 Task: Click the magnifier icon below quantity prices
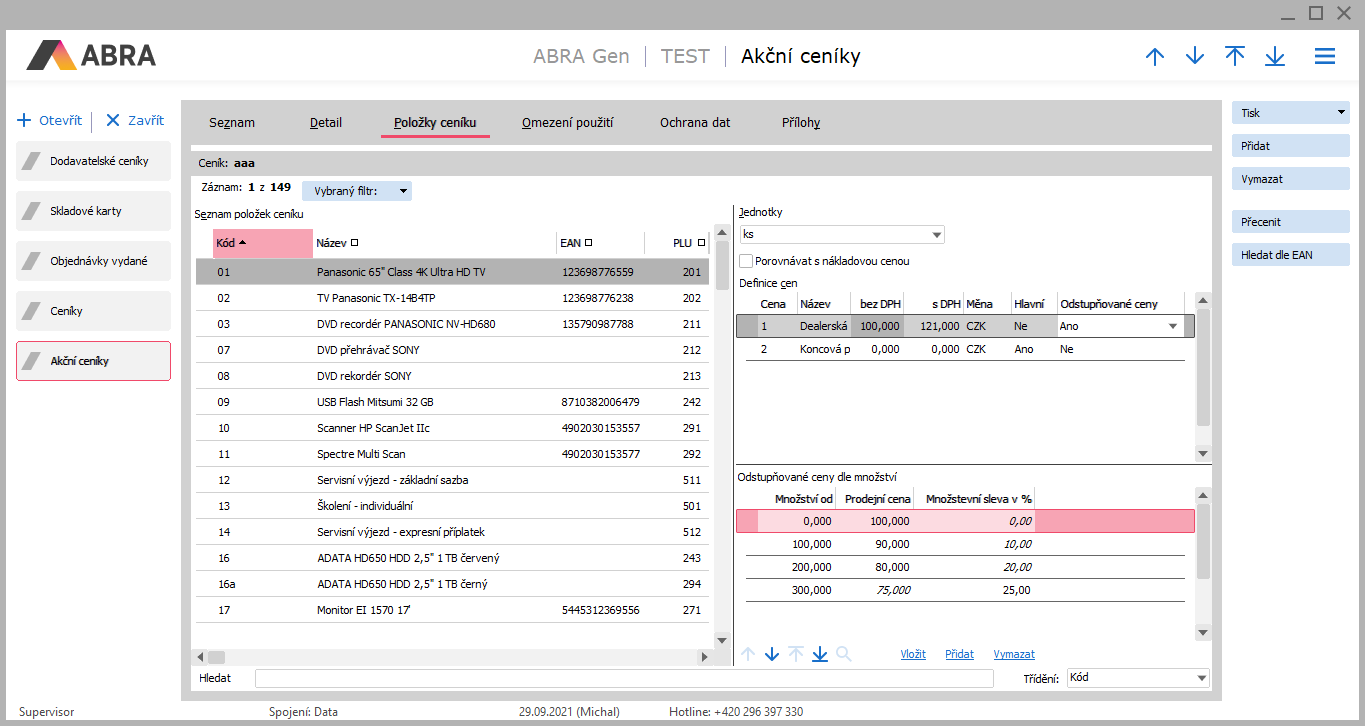click(x=844, y=654)
